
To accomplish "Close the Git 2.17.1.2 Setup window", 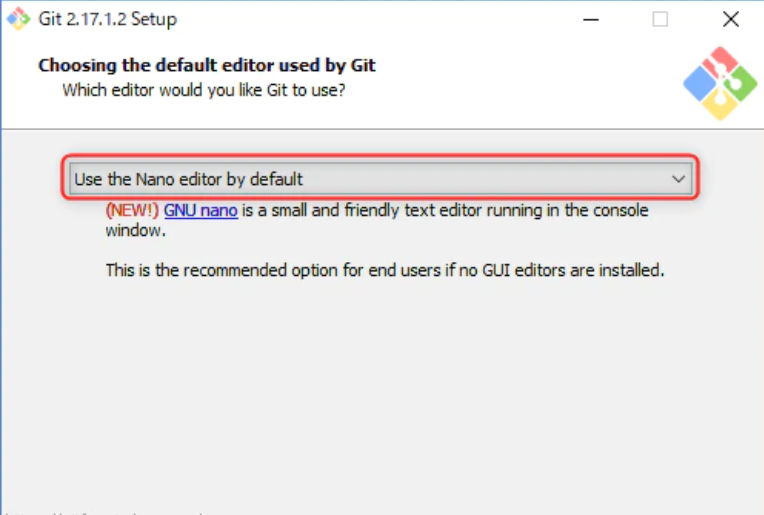I will 730,19.
